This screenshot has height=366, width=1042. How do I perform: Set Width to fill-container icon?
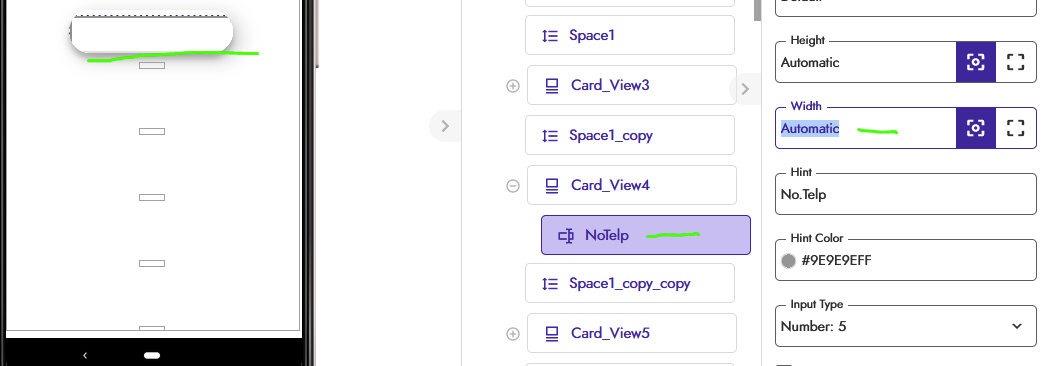tap(1015, 128)
